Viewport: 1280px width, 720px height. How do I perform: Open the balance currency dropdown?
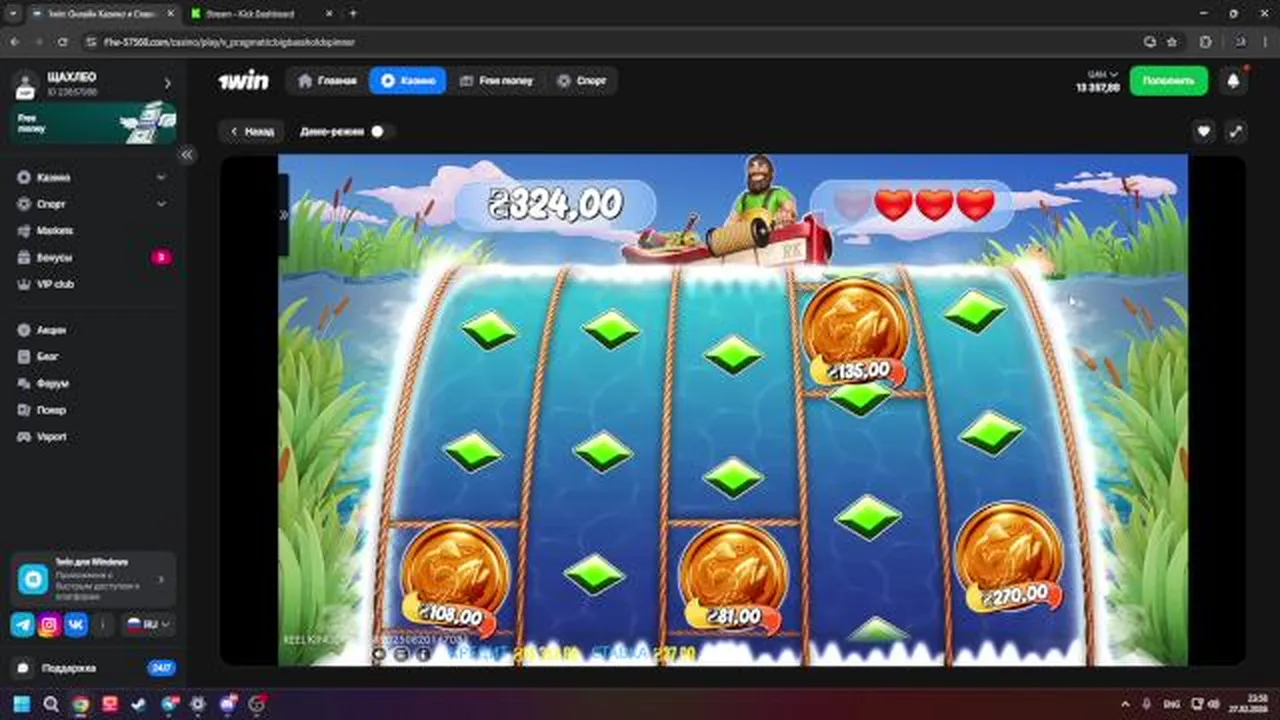[x=1103, y=74]
